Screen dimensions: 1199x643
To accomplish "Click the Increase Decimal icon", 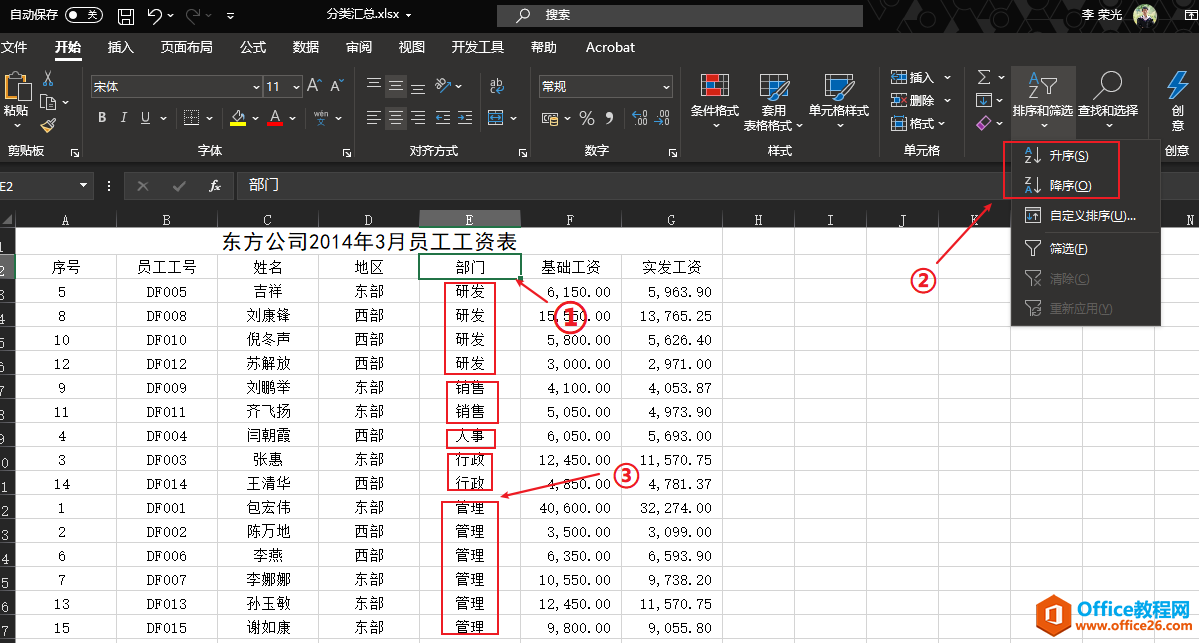I will [x=640, y=119].
